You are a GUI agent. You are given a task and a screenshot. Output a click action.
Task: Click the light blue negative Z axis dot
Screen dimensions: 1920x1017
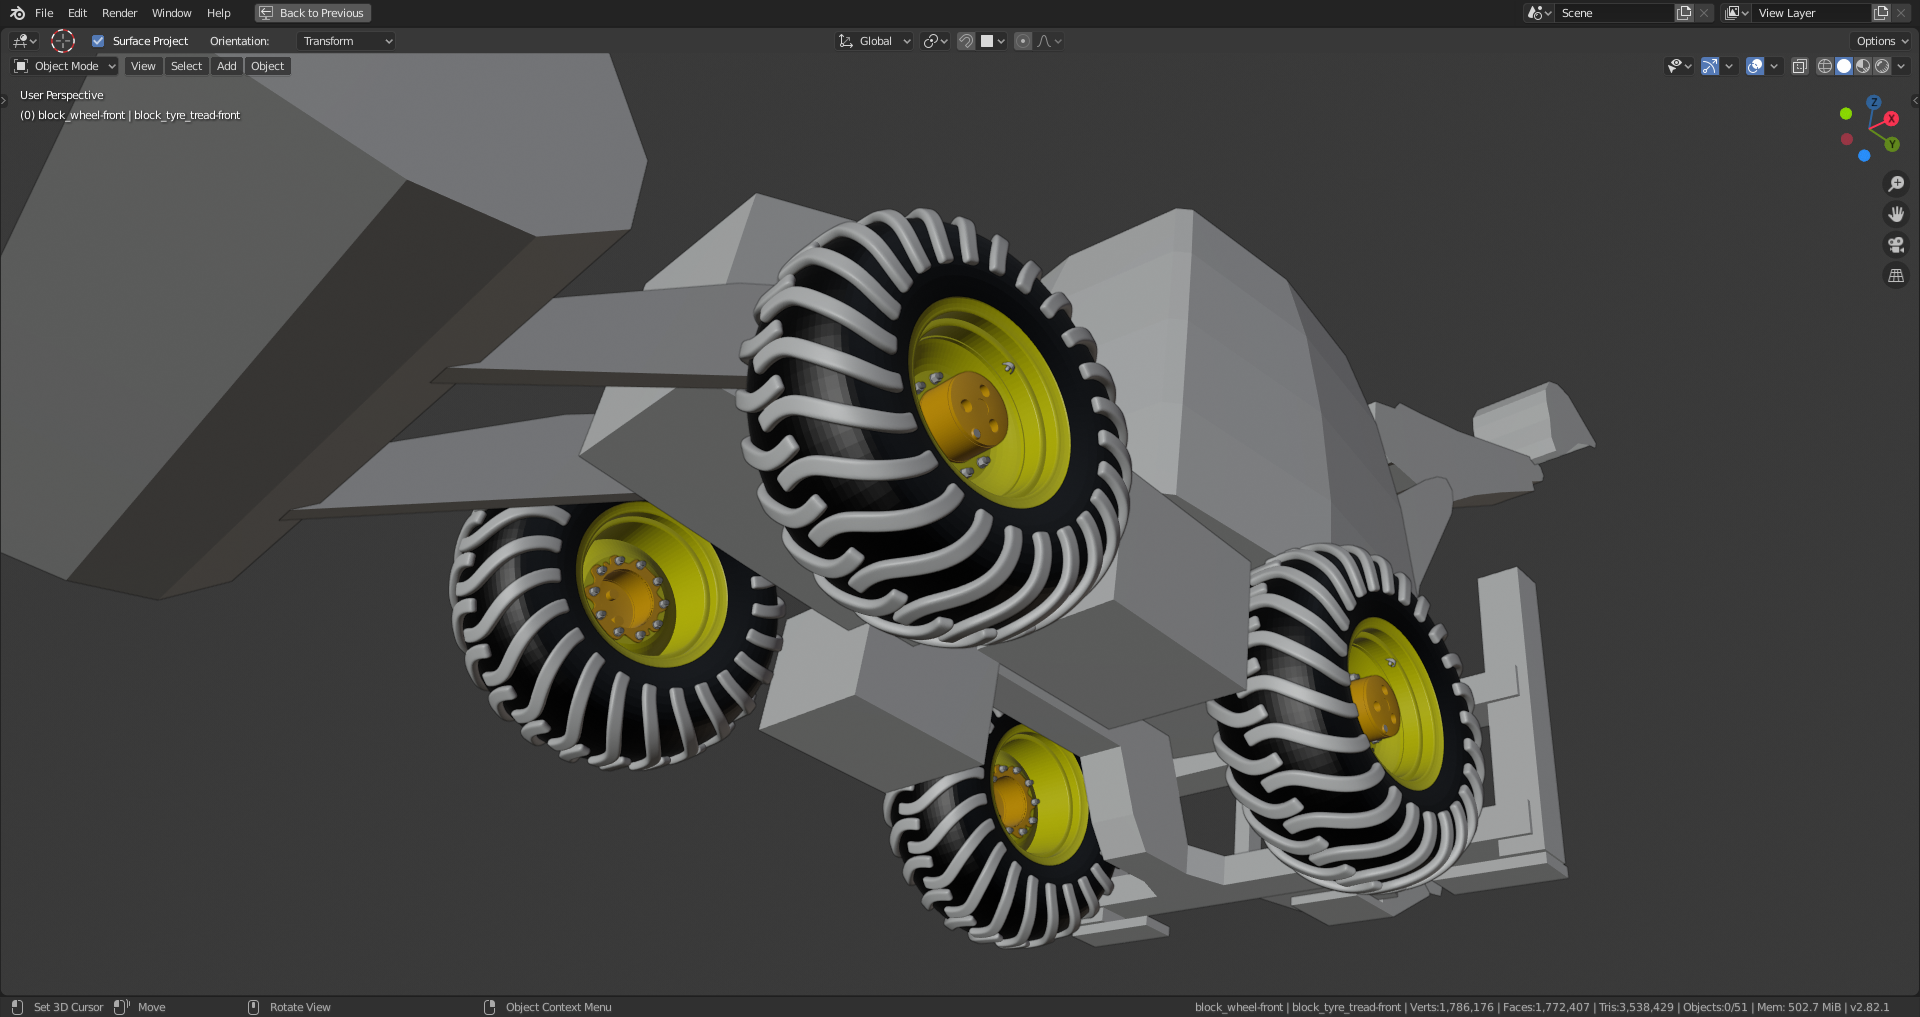pos(1864,156)
